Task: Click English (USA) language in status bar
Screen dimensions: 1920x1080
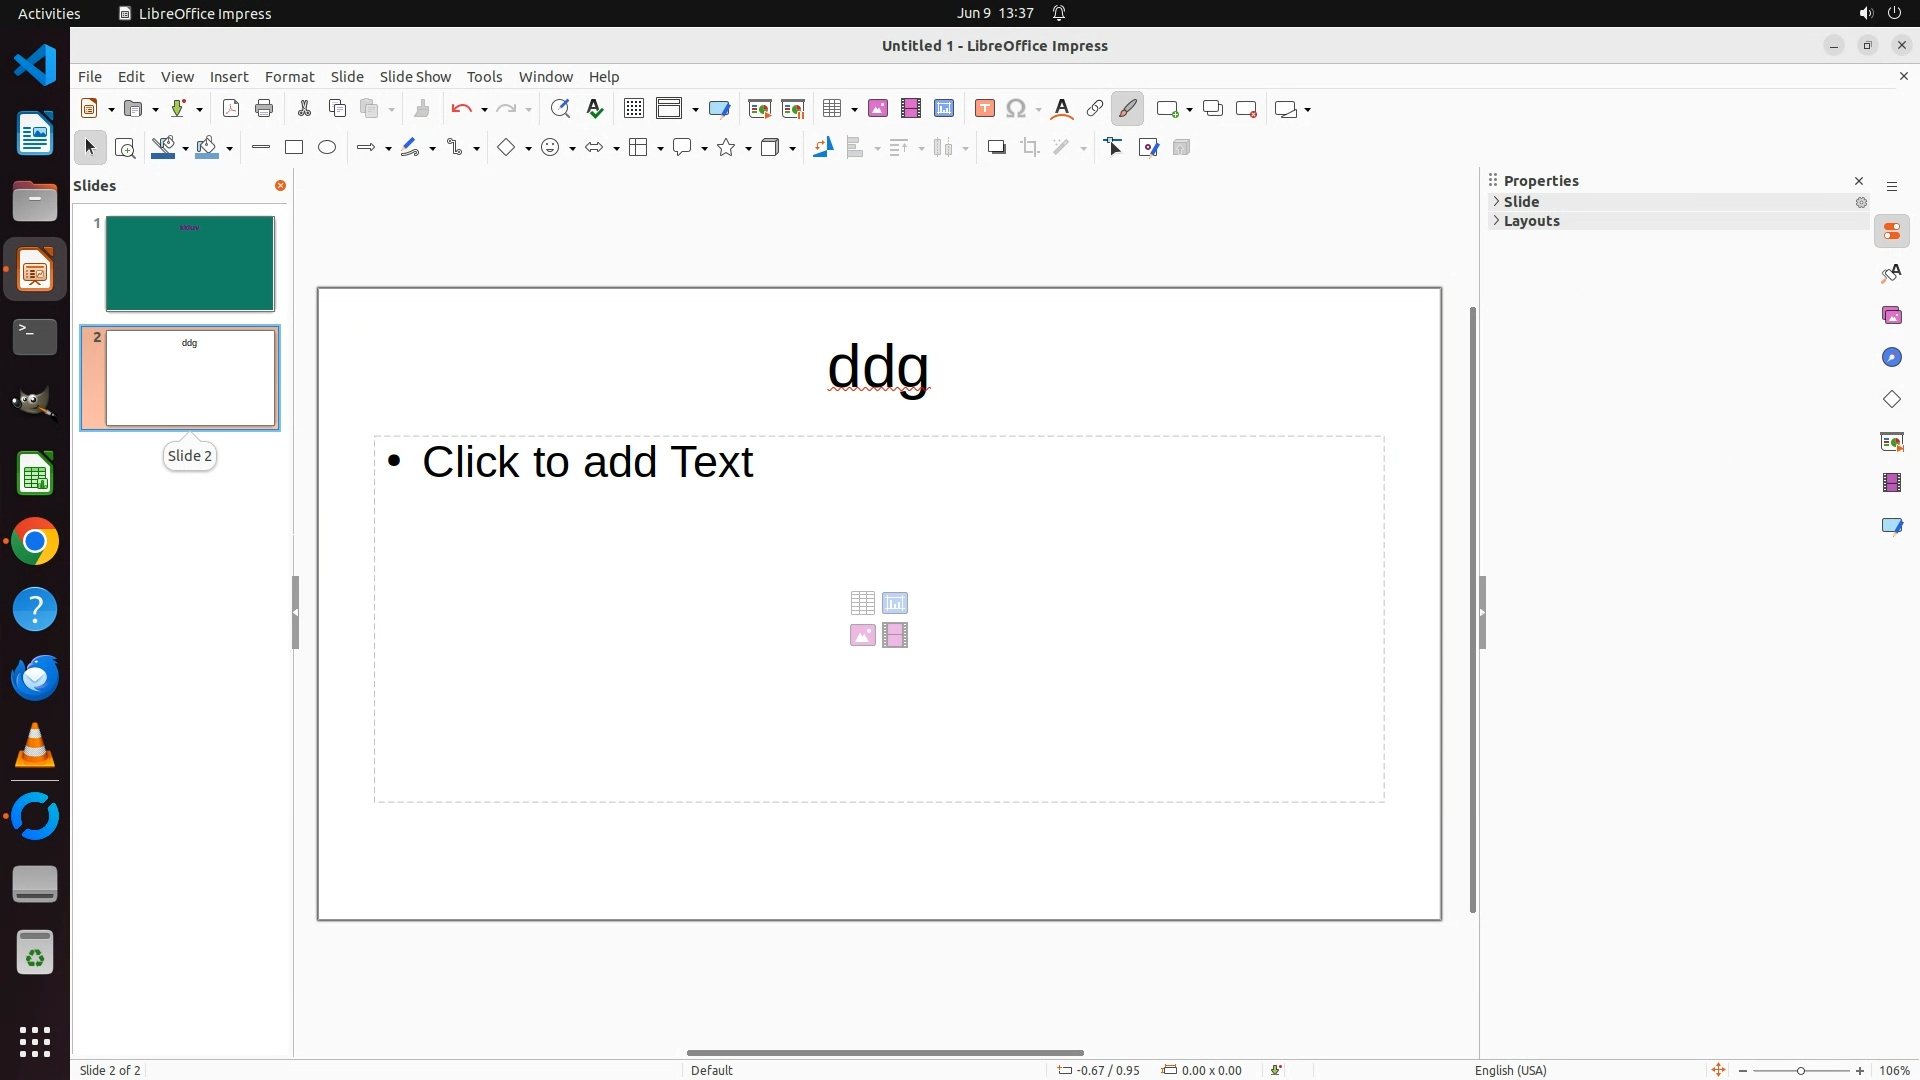Action: pyautogui.click(x=1510, y=1070)
